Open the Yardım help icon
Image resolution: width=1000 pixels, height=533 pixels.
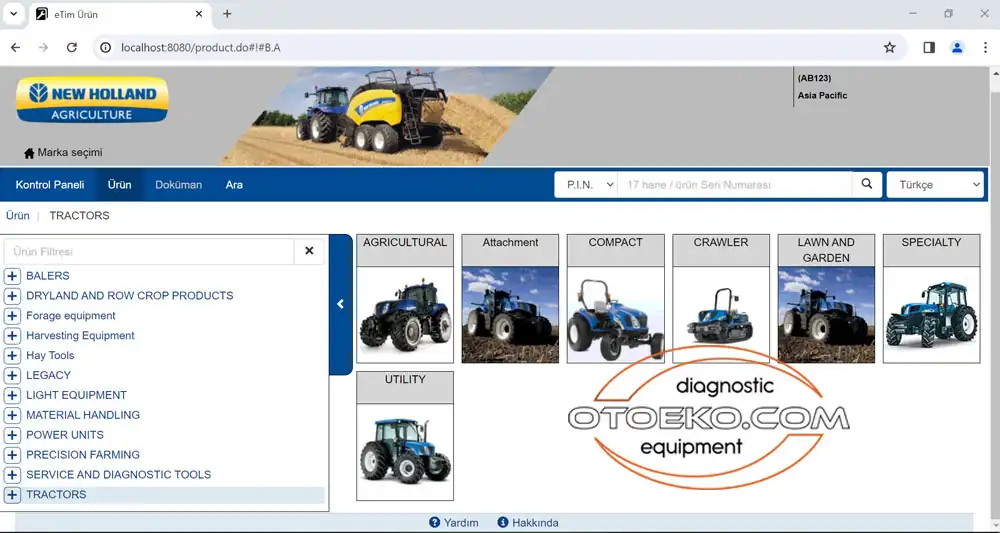435,522
